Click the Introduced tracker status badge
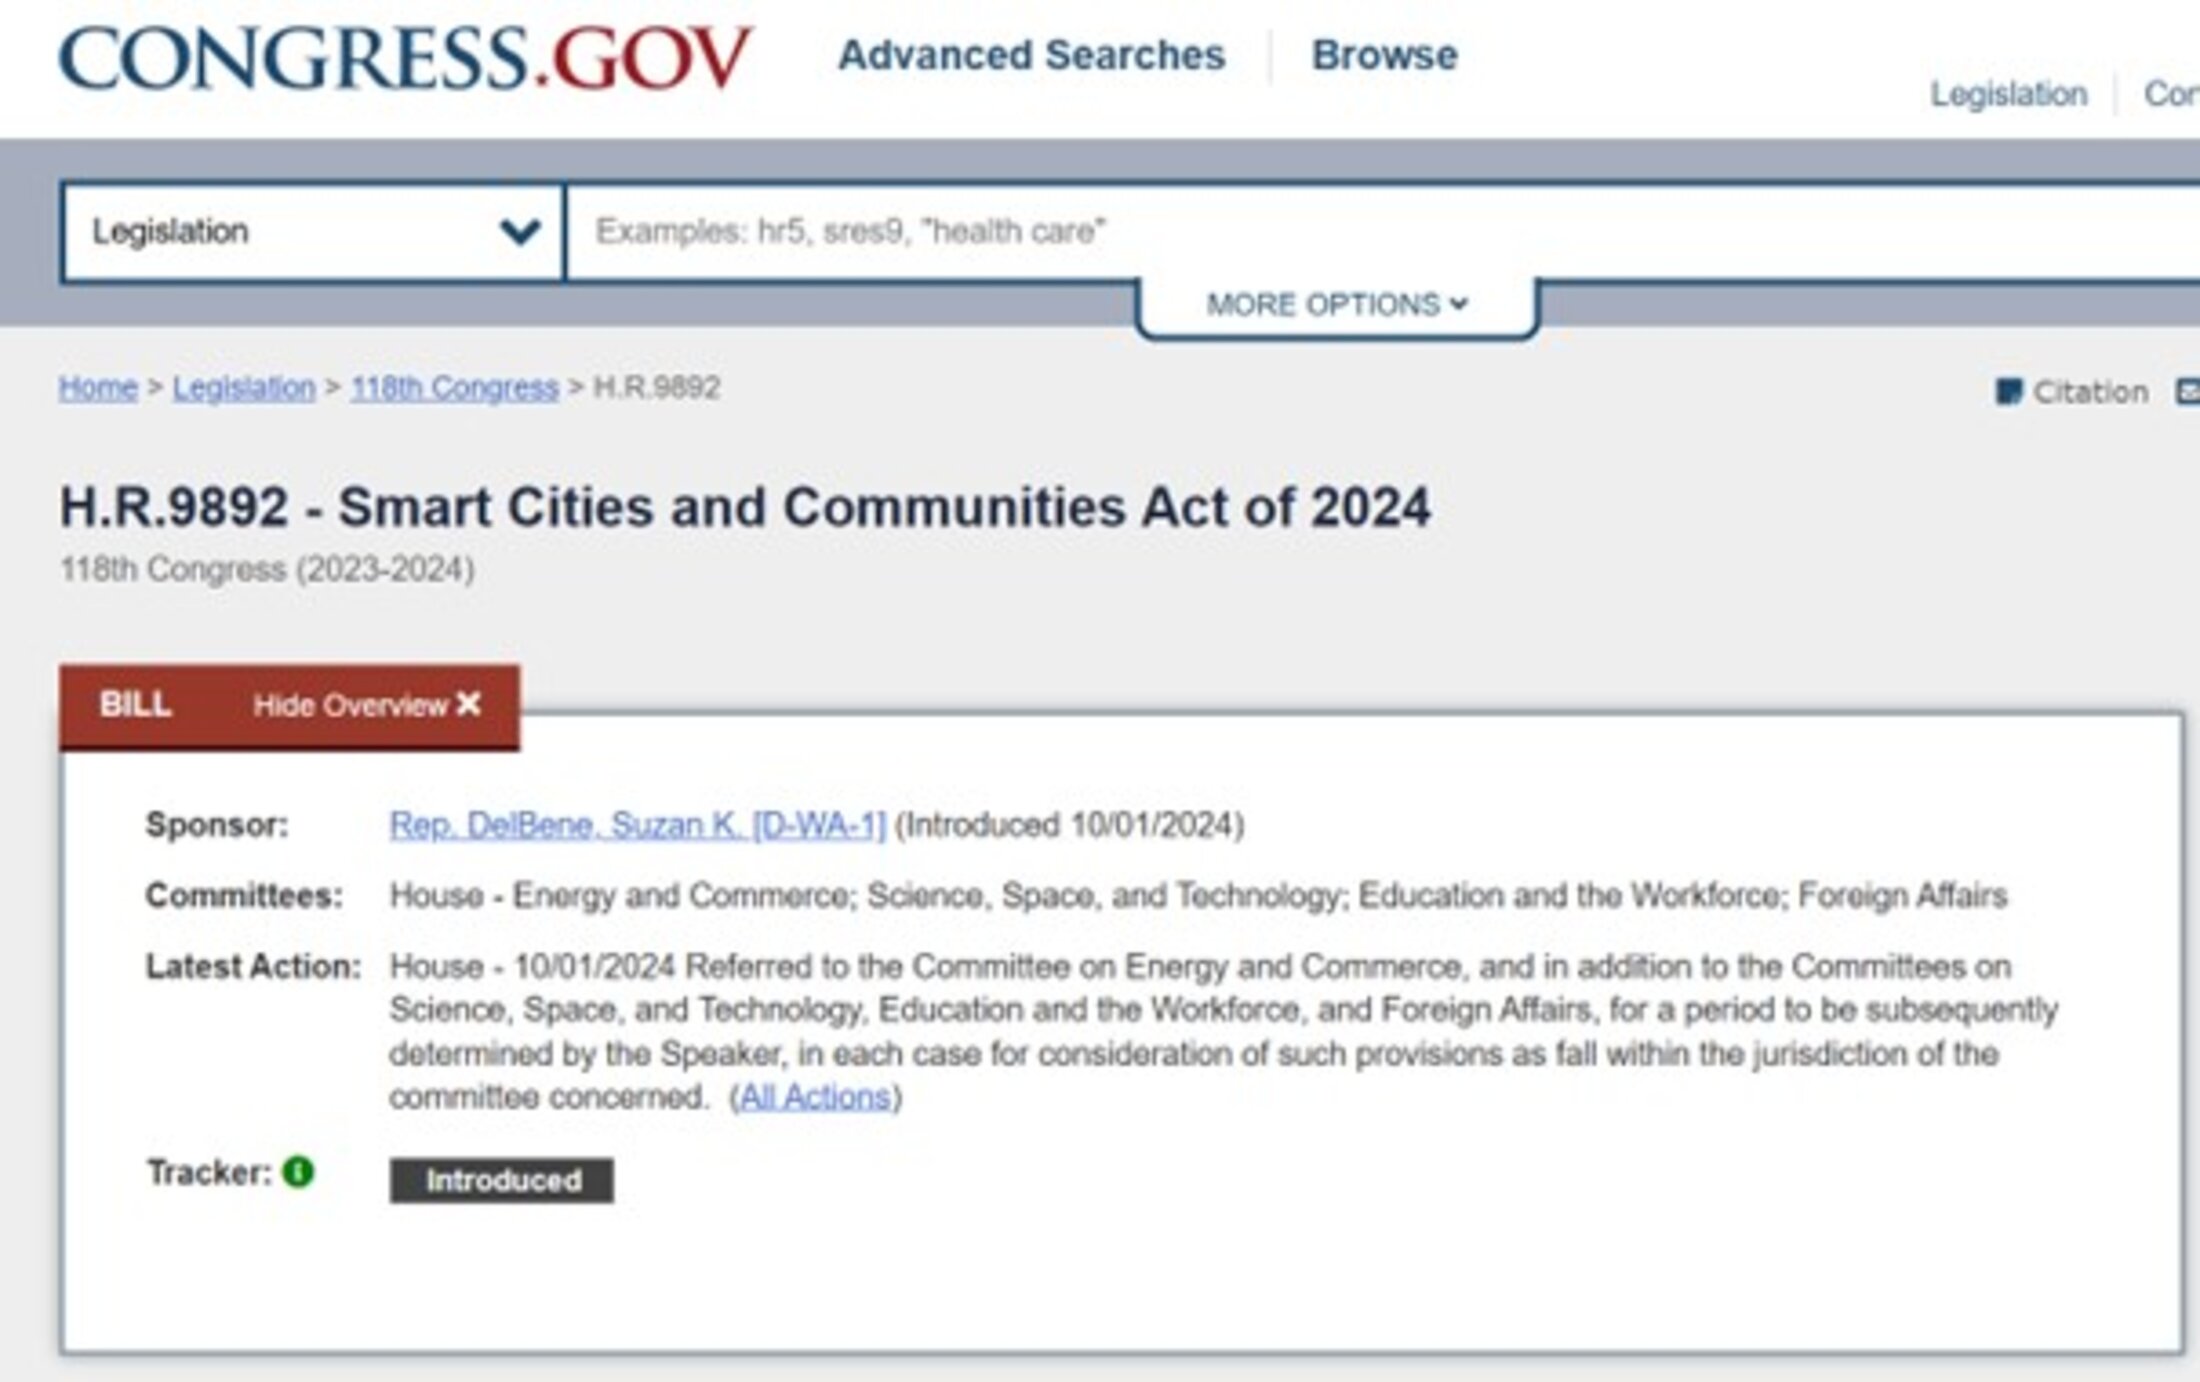The image size is (2200, 1382). tap(502, 1180)
